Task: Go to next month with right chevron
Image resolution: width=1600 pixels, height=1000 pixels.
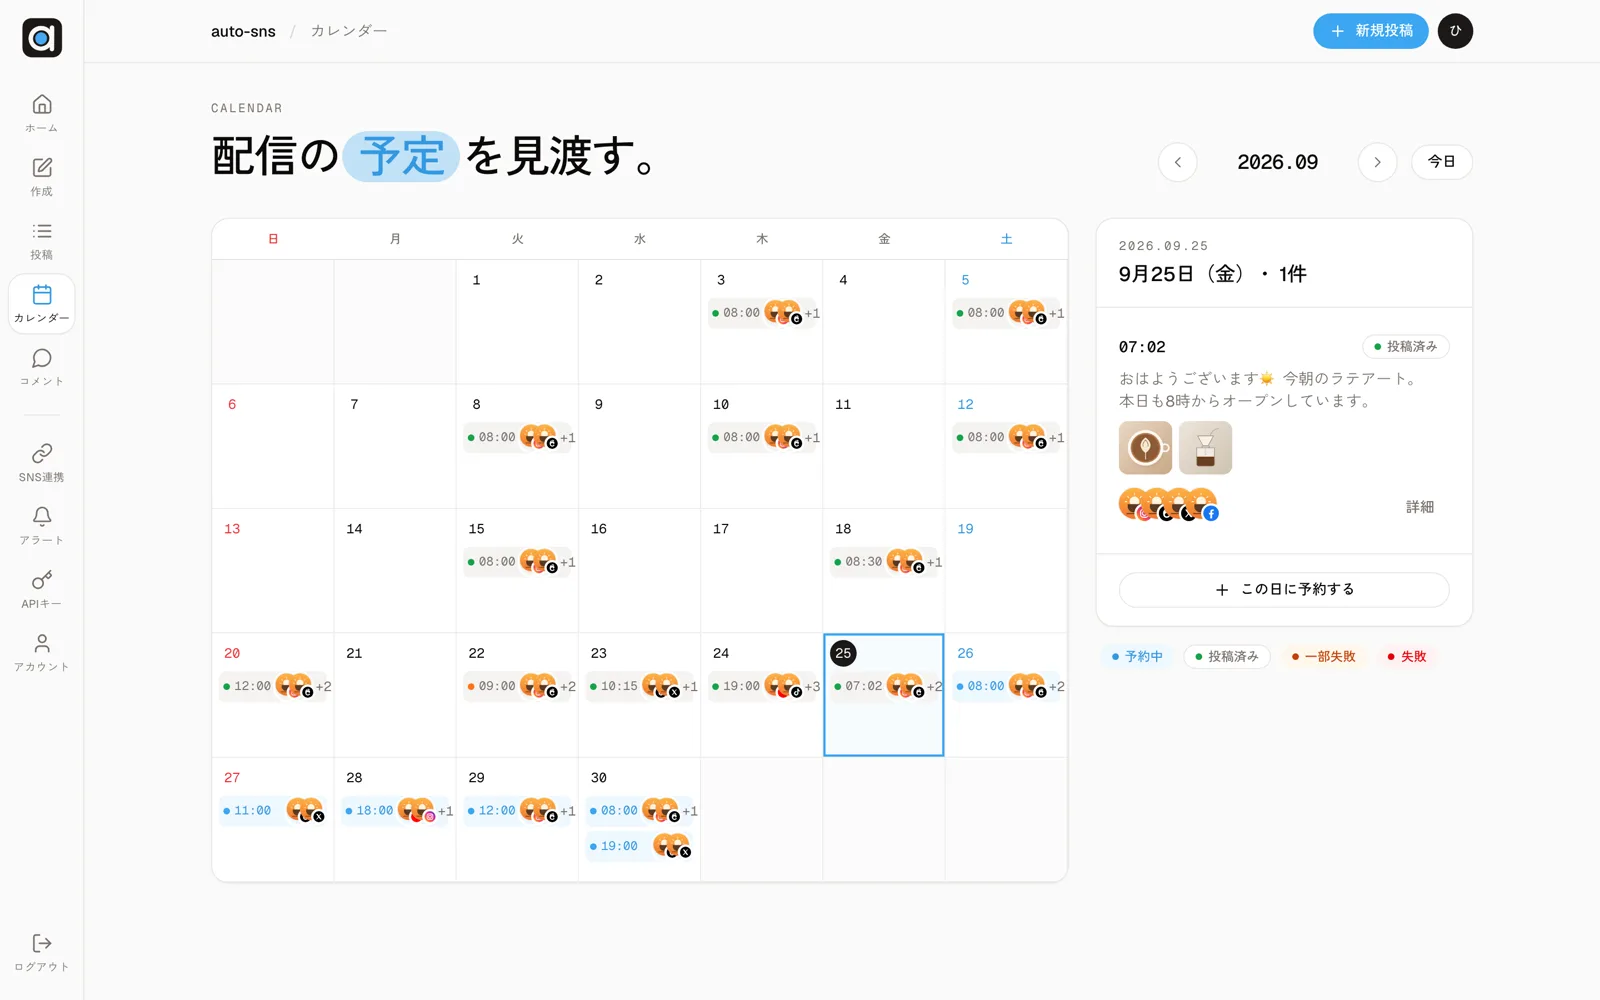Action: point(1377,162)
